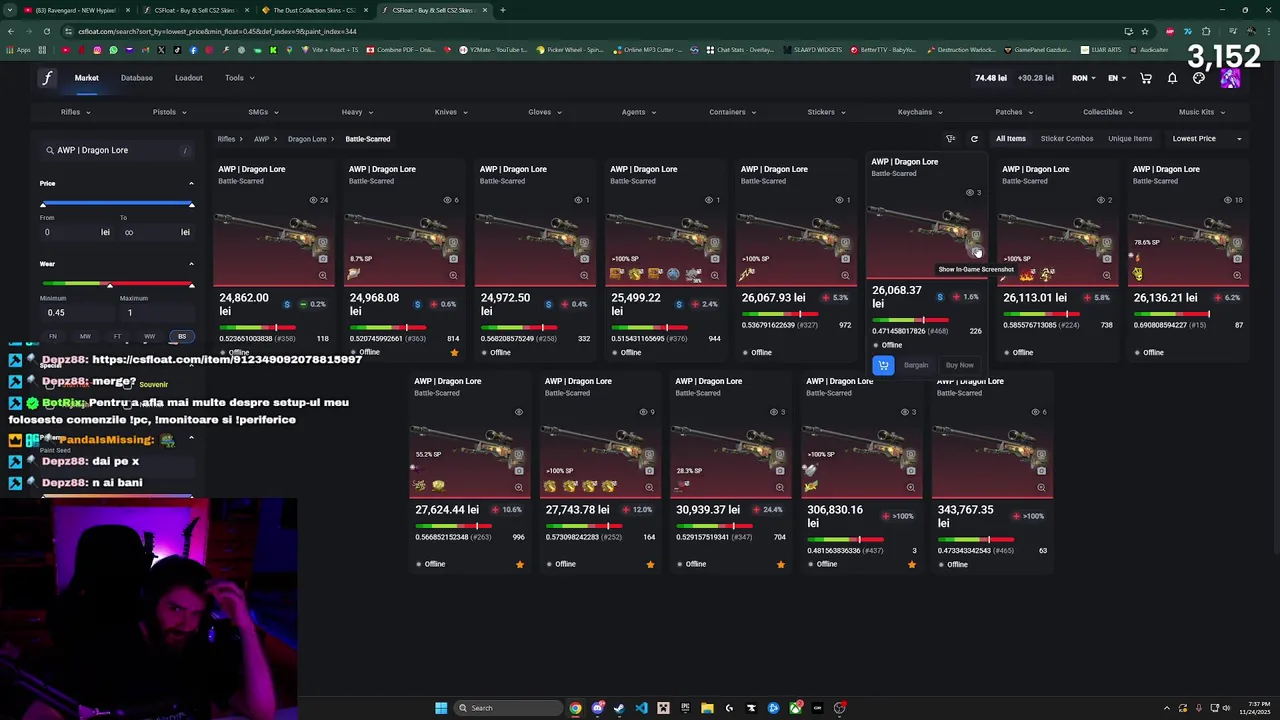Screen dimensions: 1280x720
Task: Focus the Wear Minimum 0.45 field
Action: point(75,312)
